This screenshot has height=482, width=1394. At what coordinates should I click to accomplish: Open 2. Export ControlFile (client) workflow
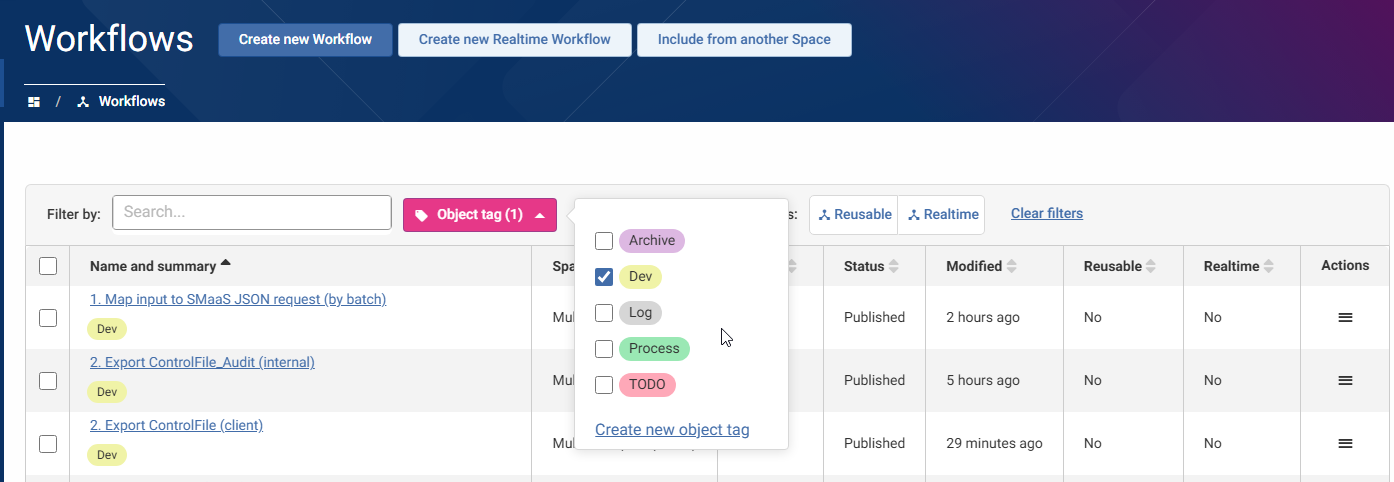pos(176,425)
